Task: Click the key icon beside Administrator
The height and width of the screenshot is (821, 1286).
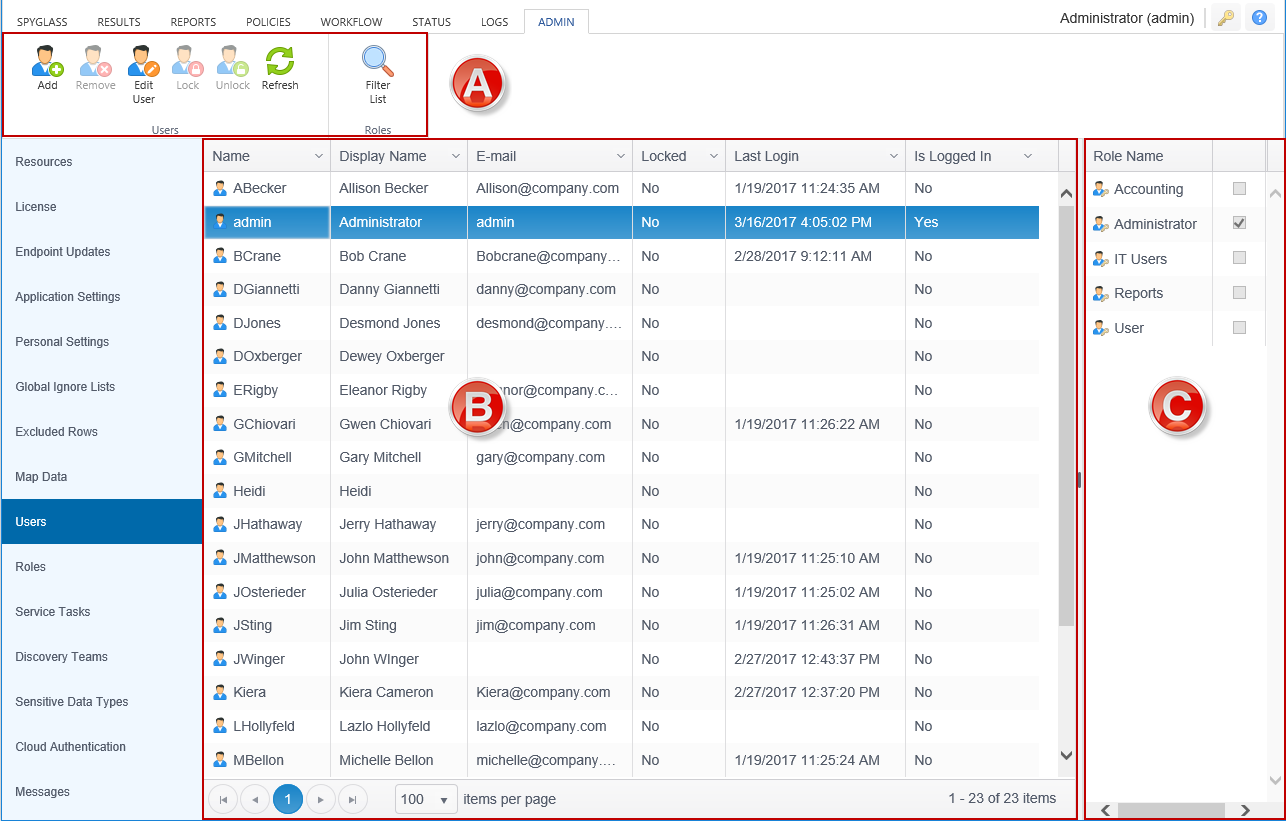Action: [x=1225, y=18]
